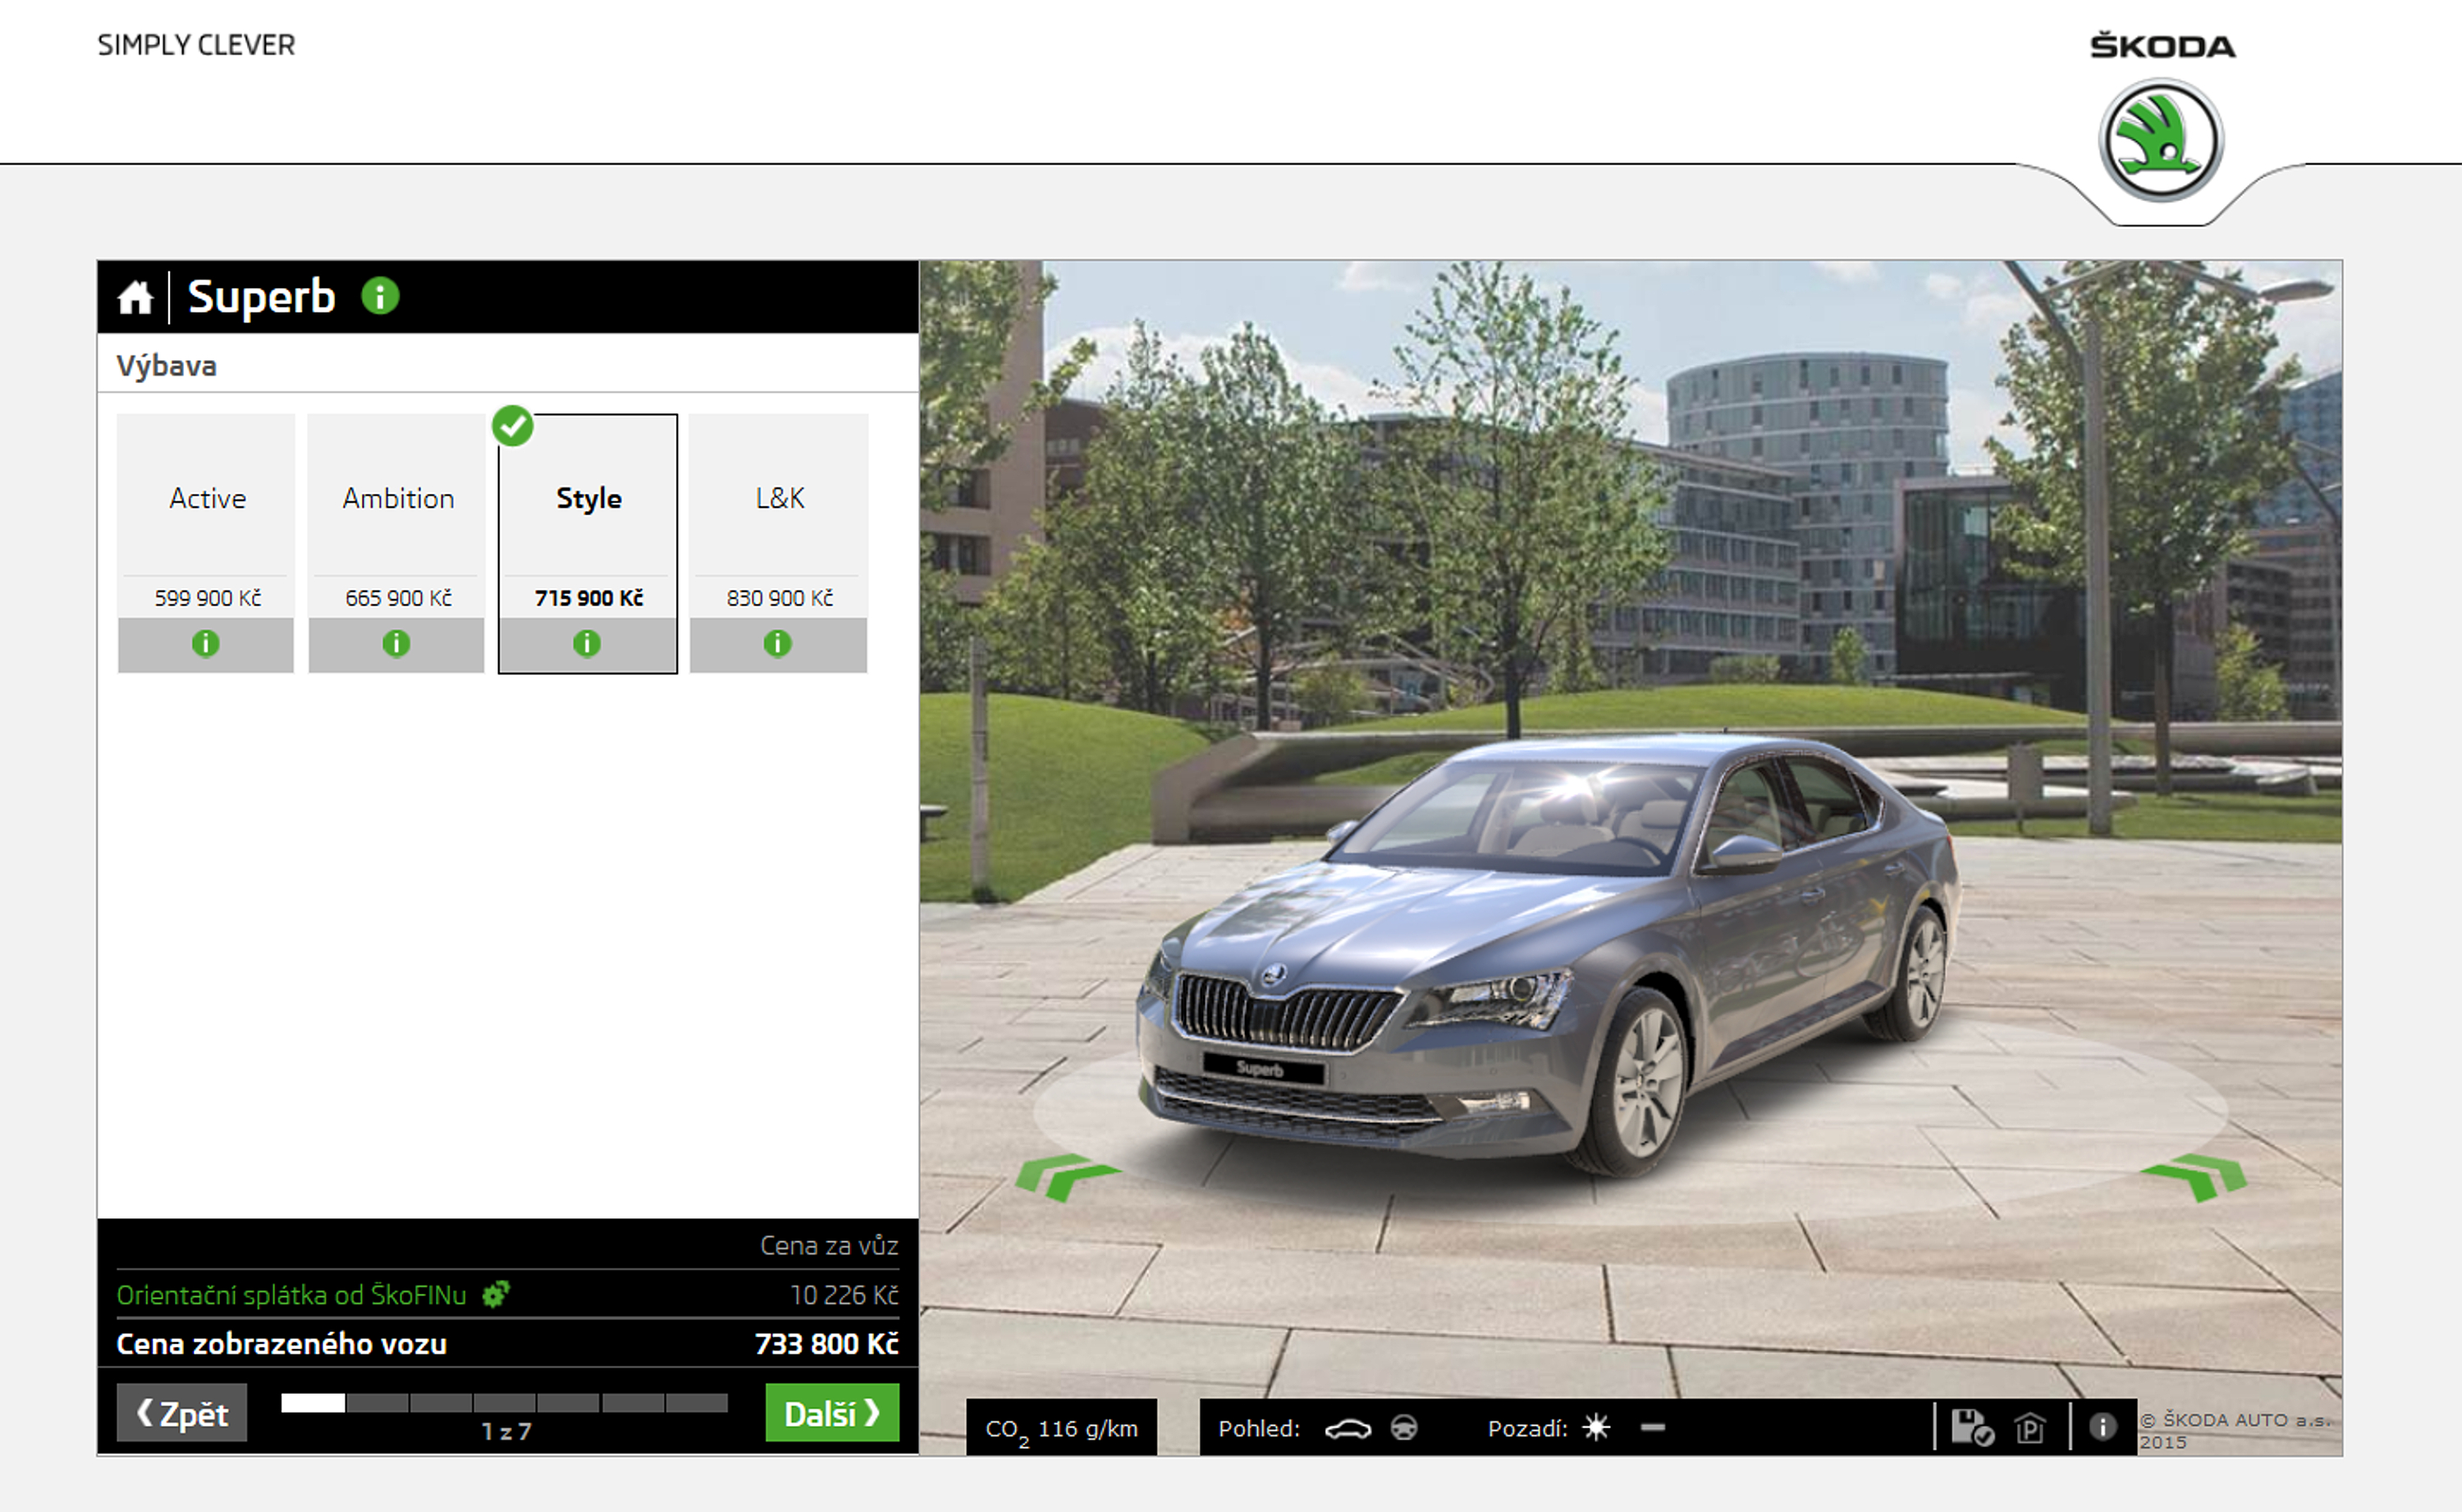Click the CO2 116 g/km label

(x=1062, y=1428)
